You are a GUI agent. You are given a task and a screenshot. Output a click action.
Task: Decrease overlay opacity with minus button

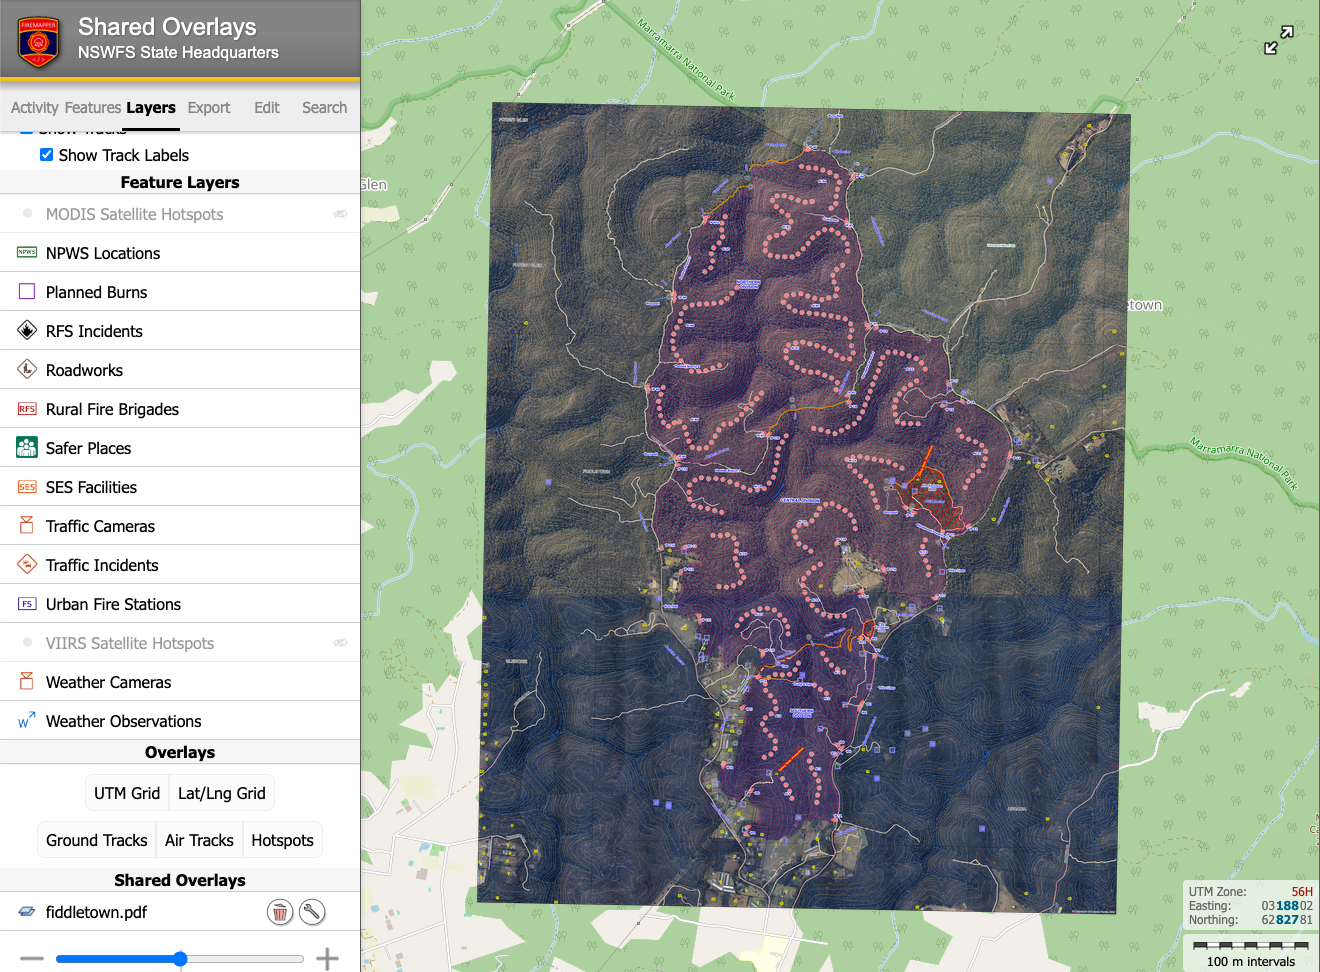click(x=32, y=959)
